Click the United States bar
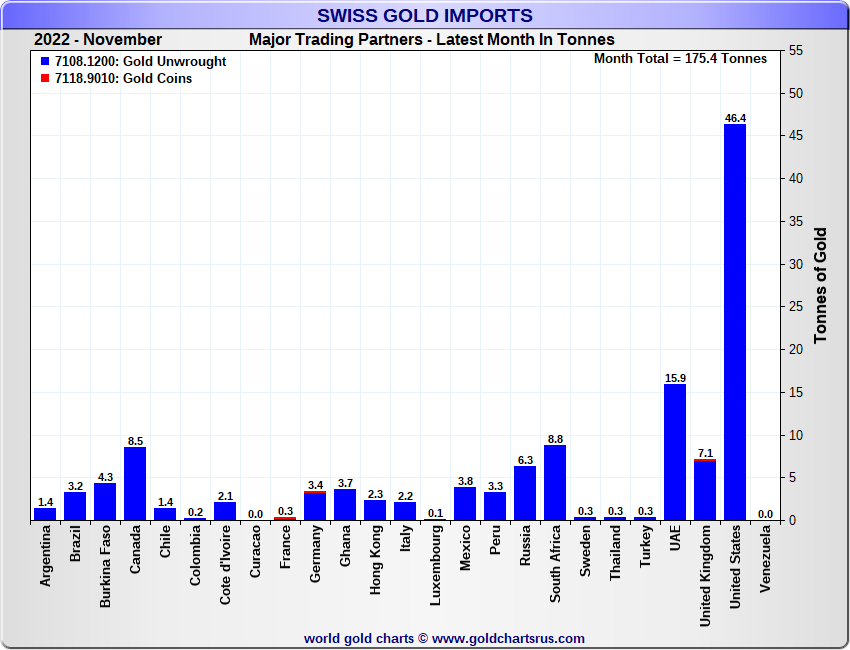850x650 pixels. (735, 322)
